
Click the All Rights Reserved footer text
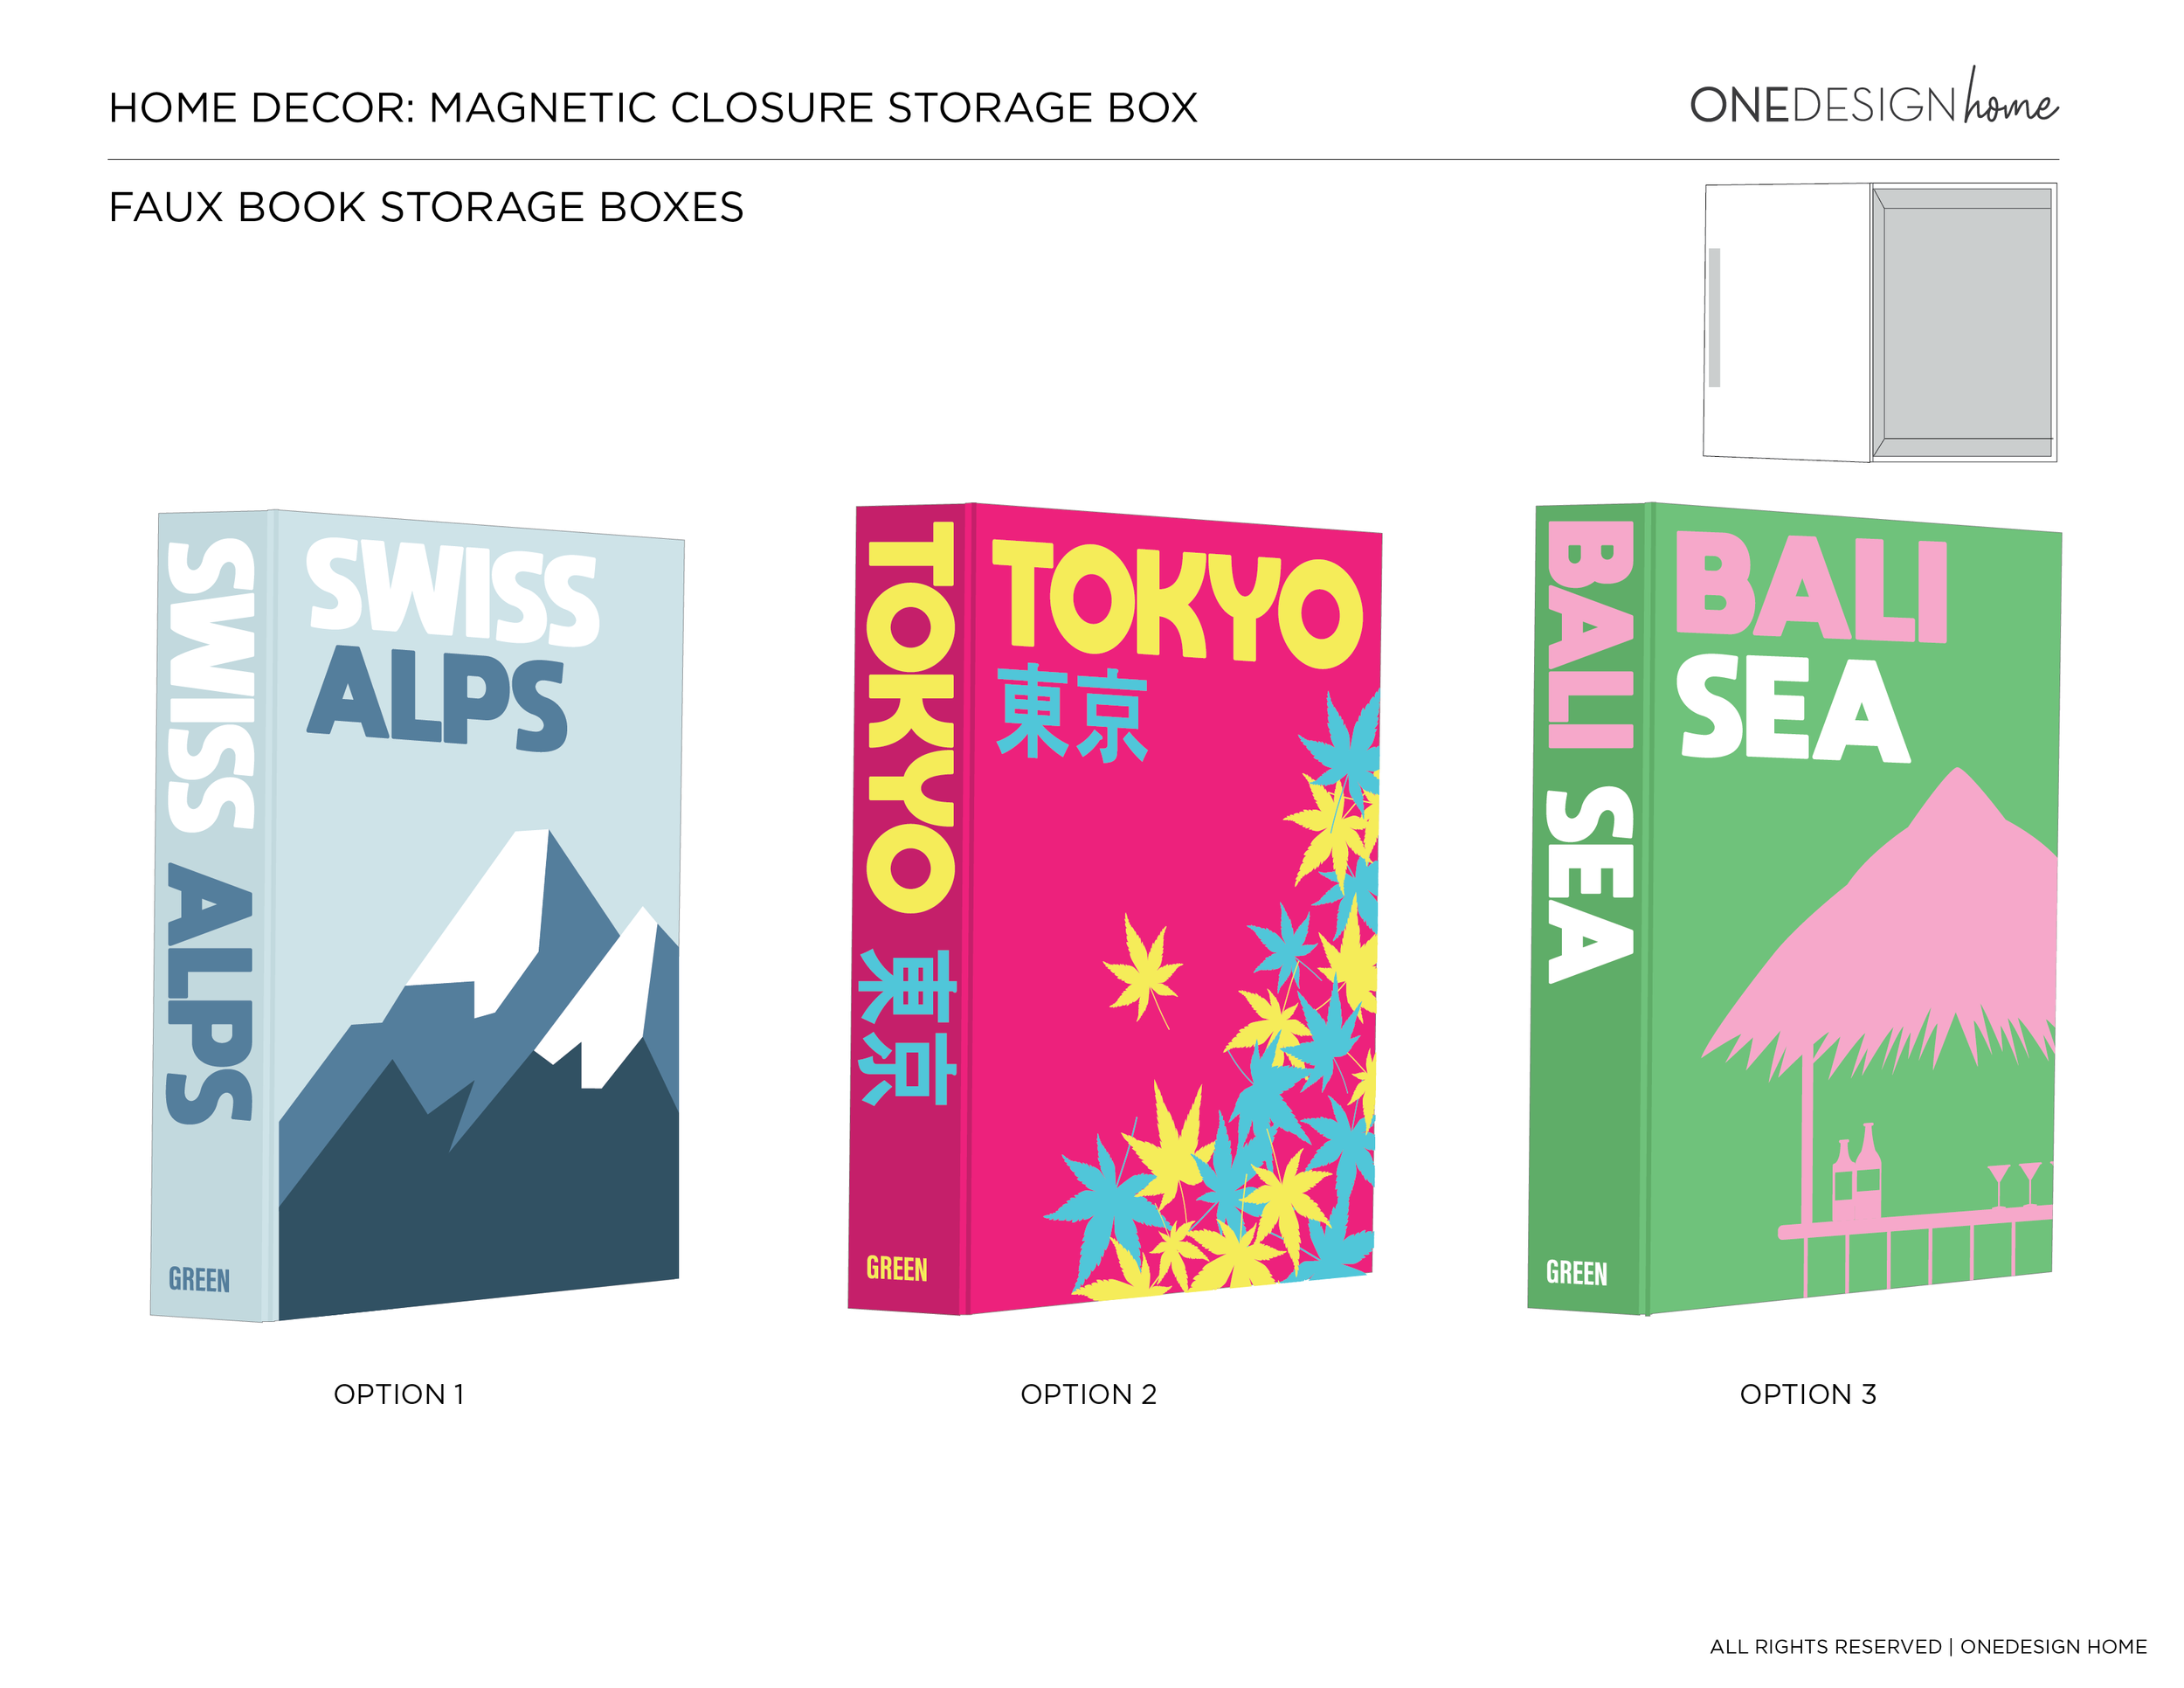click(1928, 1646)
